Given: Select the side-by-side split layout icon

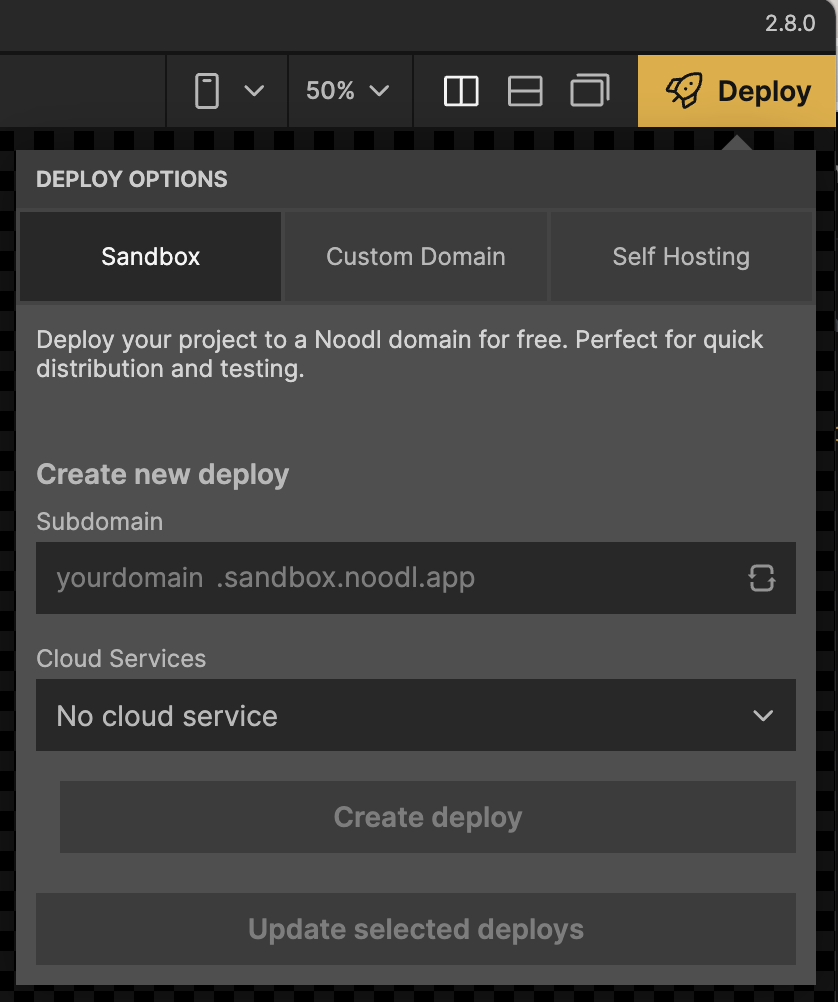Looking at the screenshot, I should 461,91.
